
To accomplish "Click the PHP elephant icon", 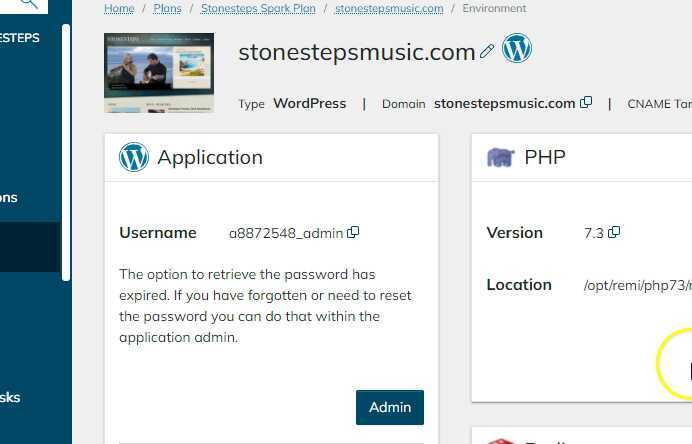I will (x=500, y=157).
